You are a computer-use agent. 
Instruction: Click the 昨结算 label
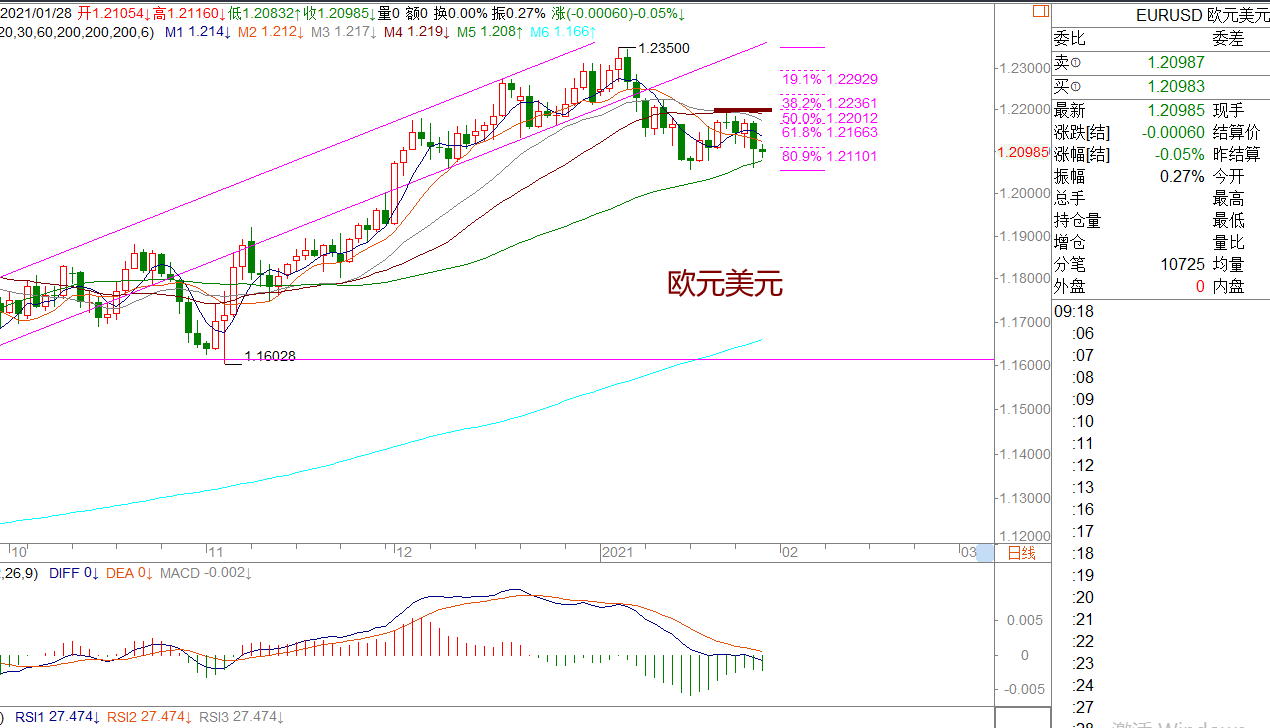[1237, 154]
